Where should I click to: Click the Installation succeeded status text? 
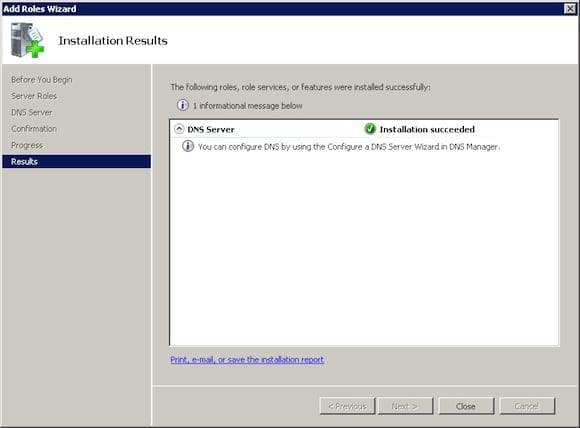tap(427, 129)
